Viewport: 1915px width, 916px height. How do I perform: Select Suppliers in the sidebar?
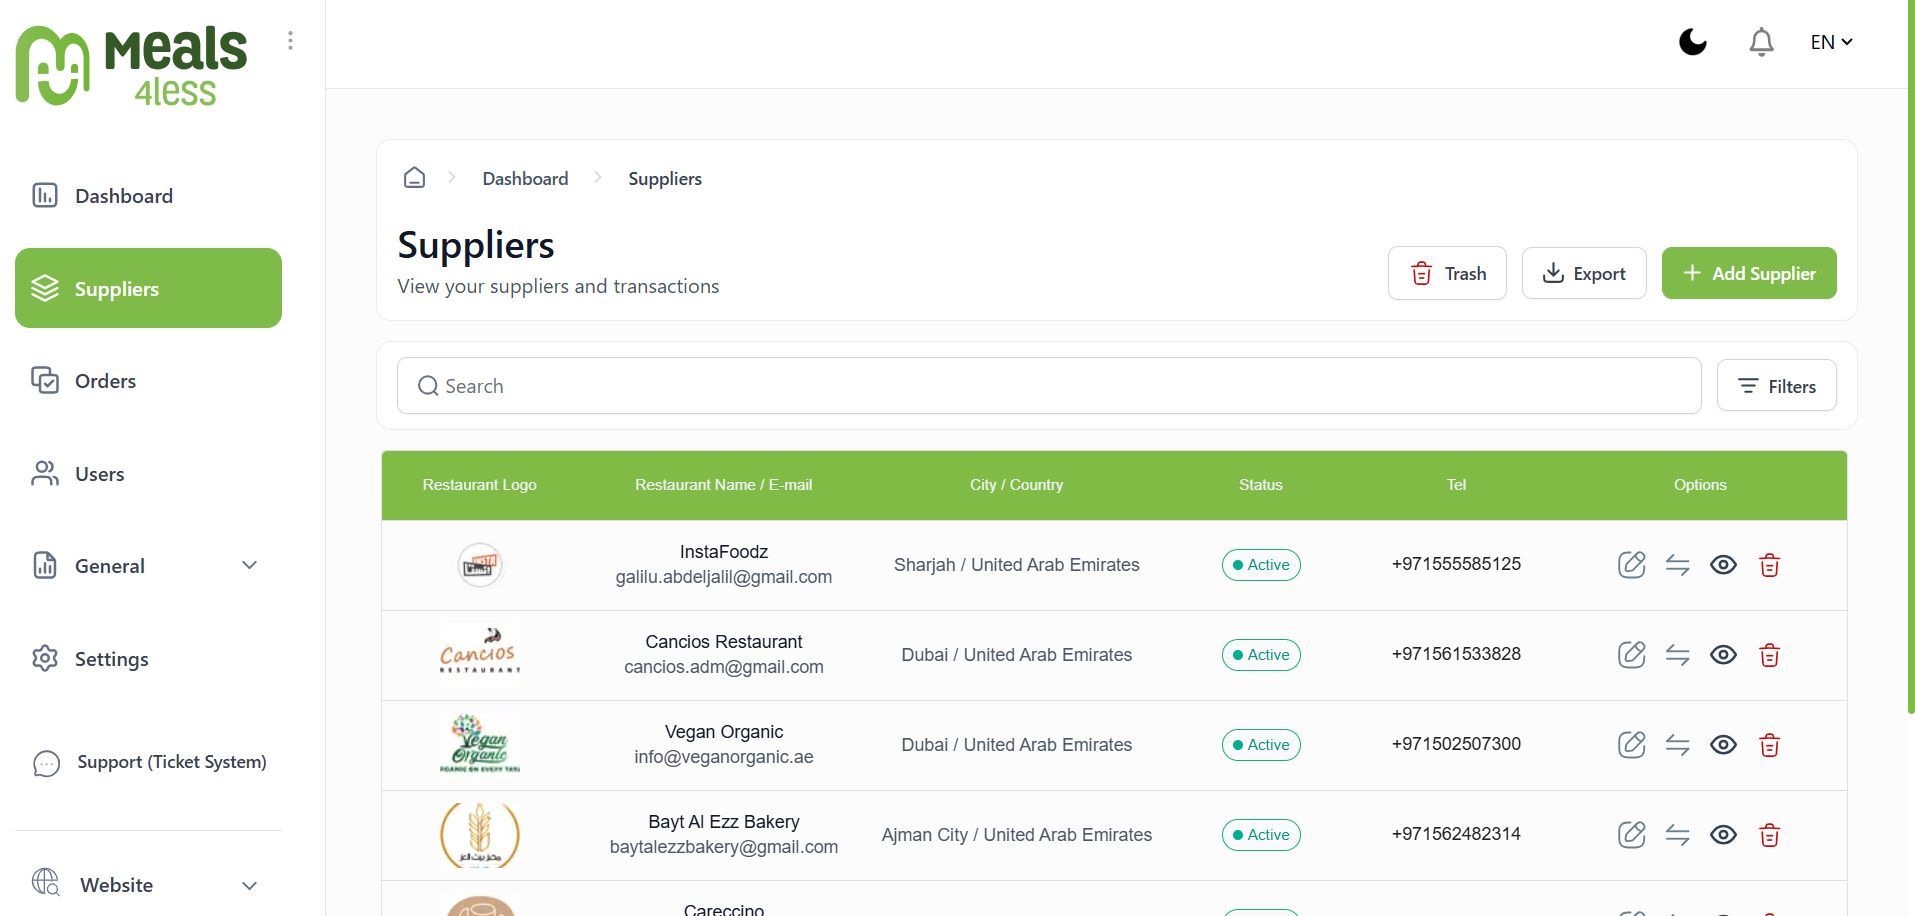point(148,288)
